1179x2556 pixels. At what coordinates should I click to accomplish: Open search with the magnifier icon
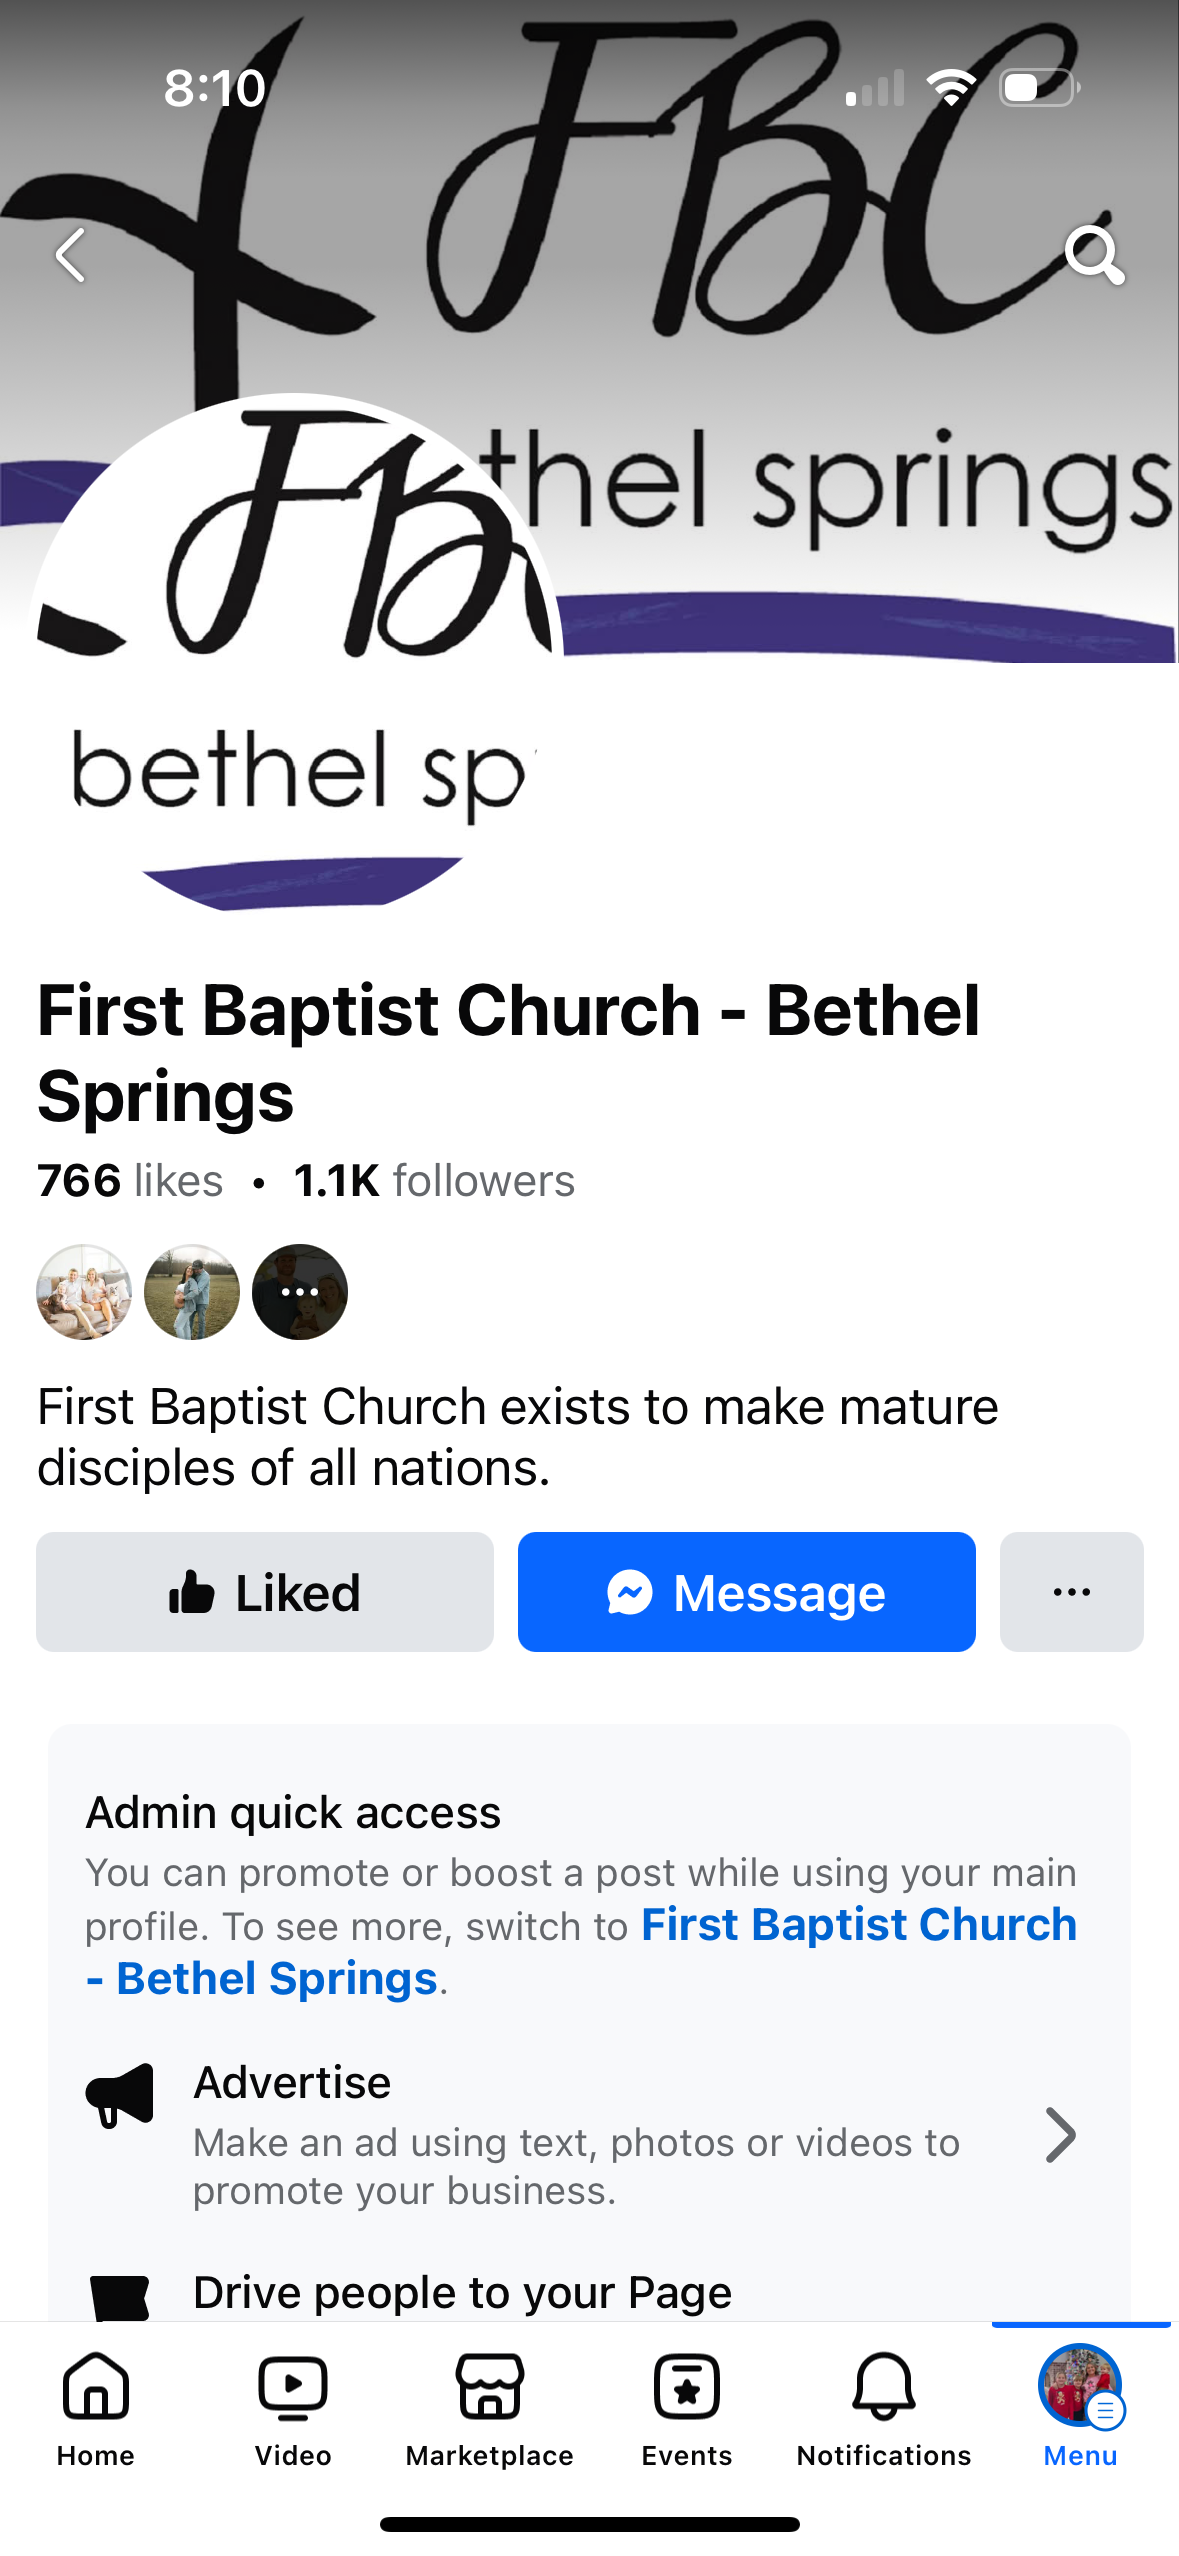(x=1094, y=256)
